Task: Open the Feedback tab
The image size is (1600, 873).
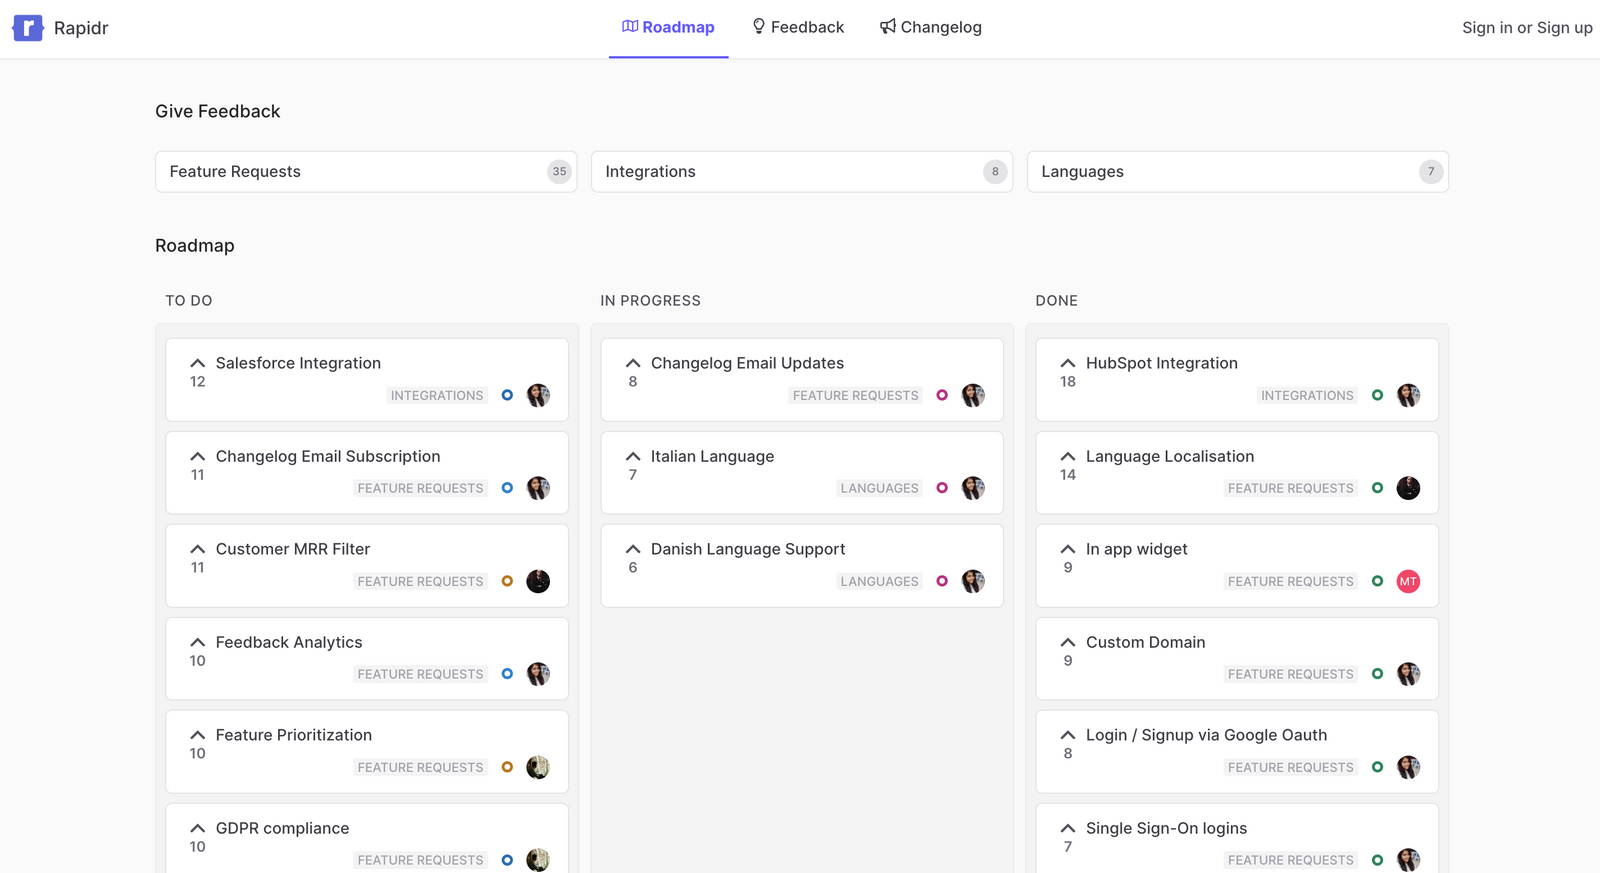Action: click(798, 28)
